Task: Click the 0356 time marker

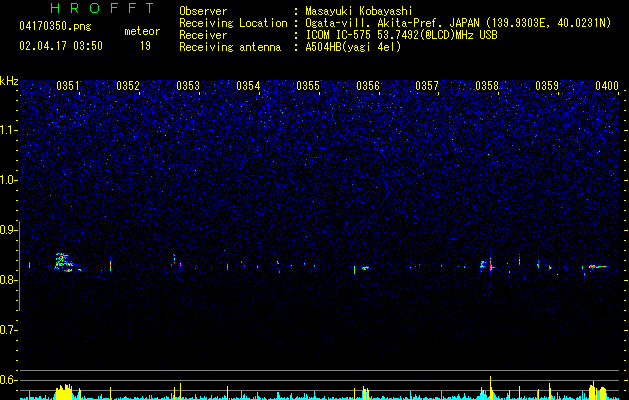Action: (368, 86)
